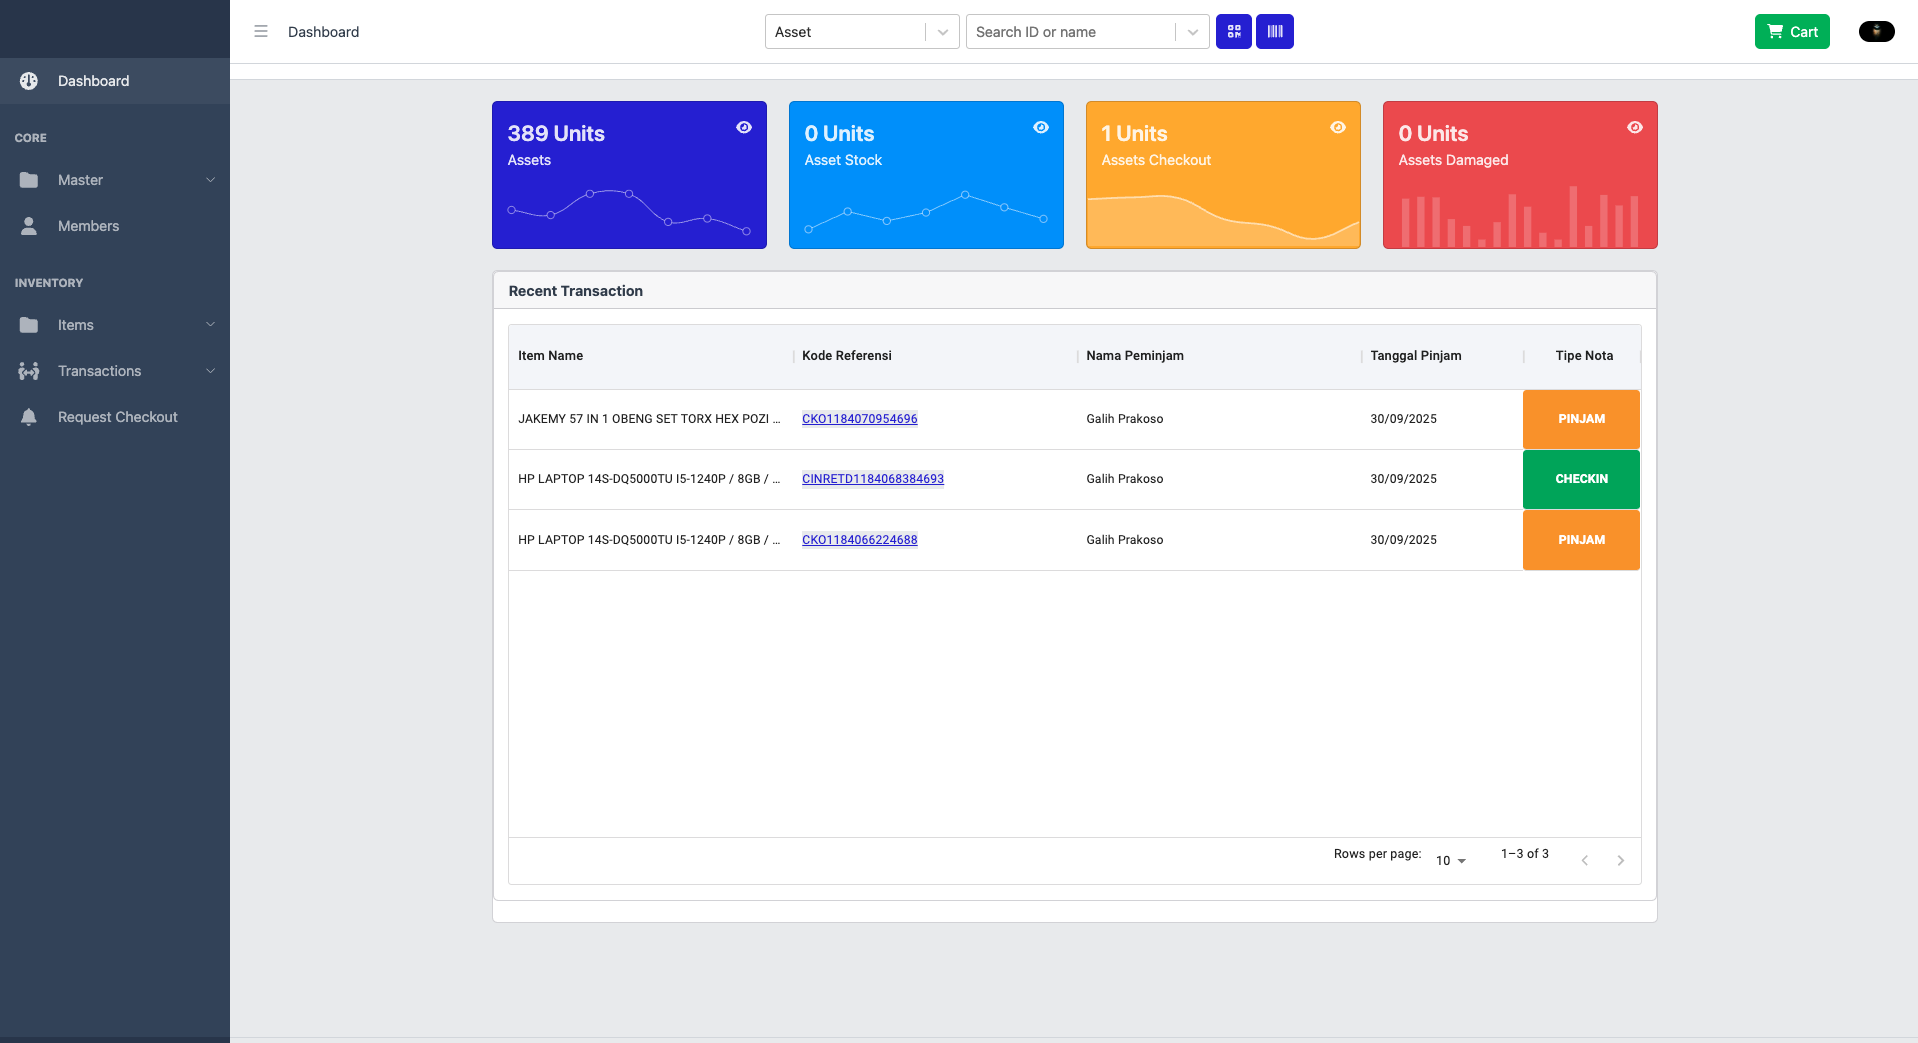The width and height of the screenshot is (1918, 1043).
Task: Select the QR code scan icon
Action: 1233,31
